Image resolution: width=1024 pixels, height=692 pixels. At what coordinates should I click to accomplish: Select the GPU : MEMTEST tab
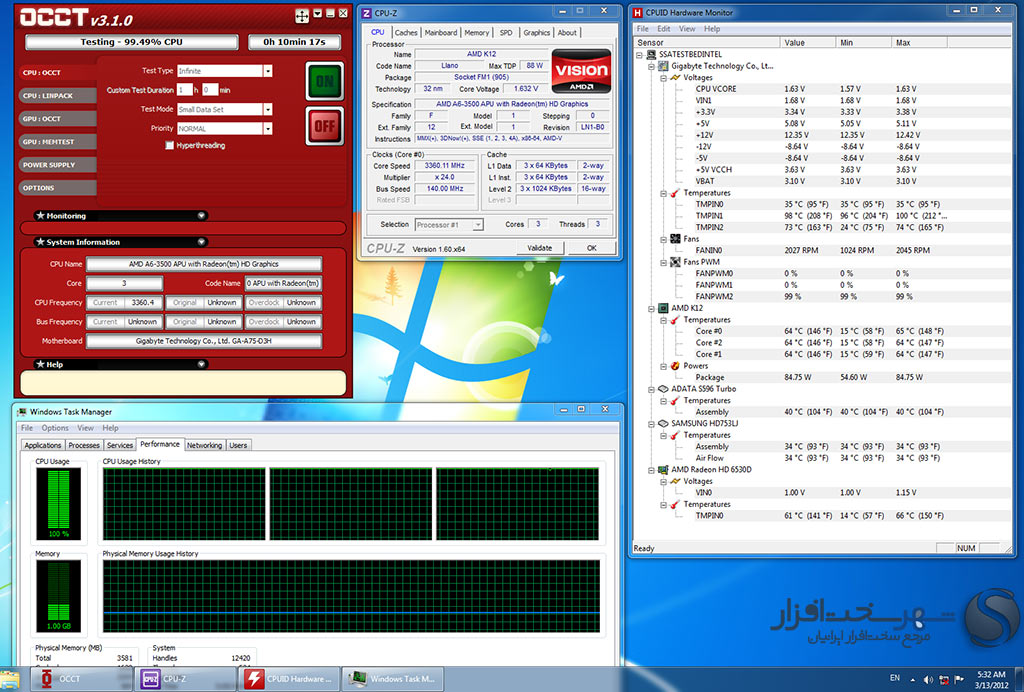(x=57, y=142)
